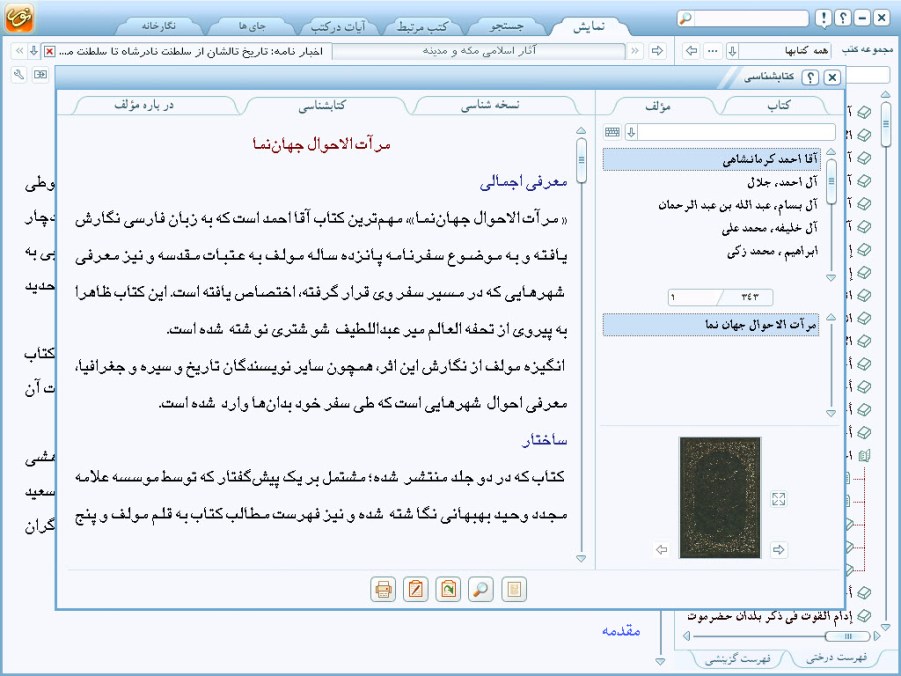The width and height of the screenshot is (901, 676).
Task: Click down arrow of the bibliography text
Action: 581,558
